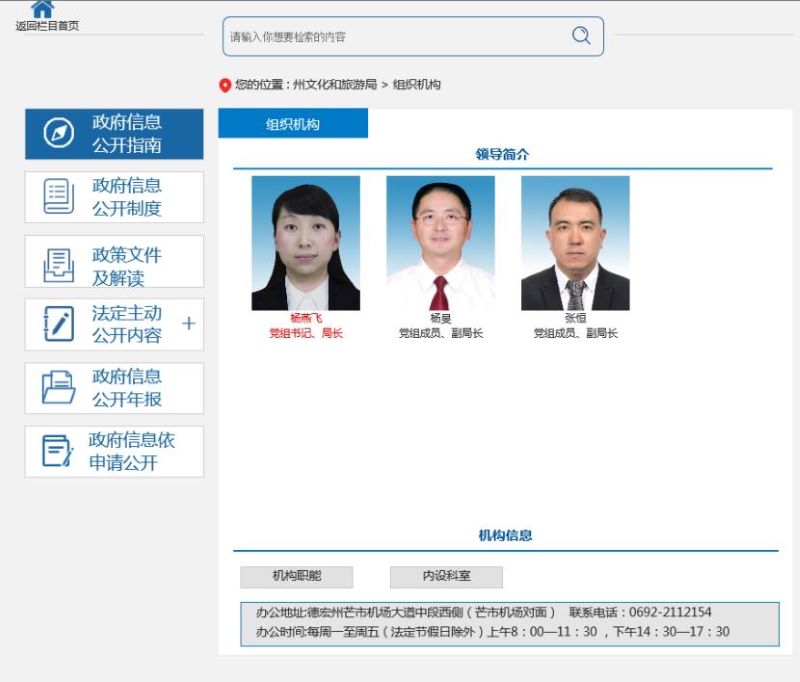
Task: Click the document icon beside 政府信息公开制度
Action: (58, 197)
